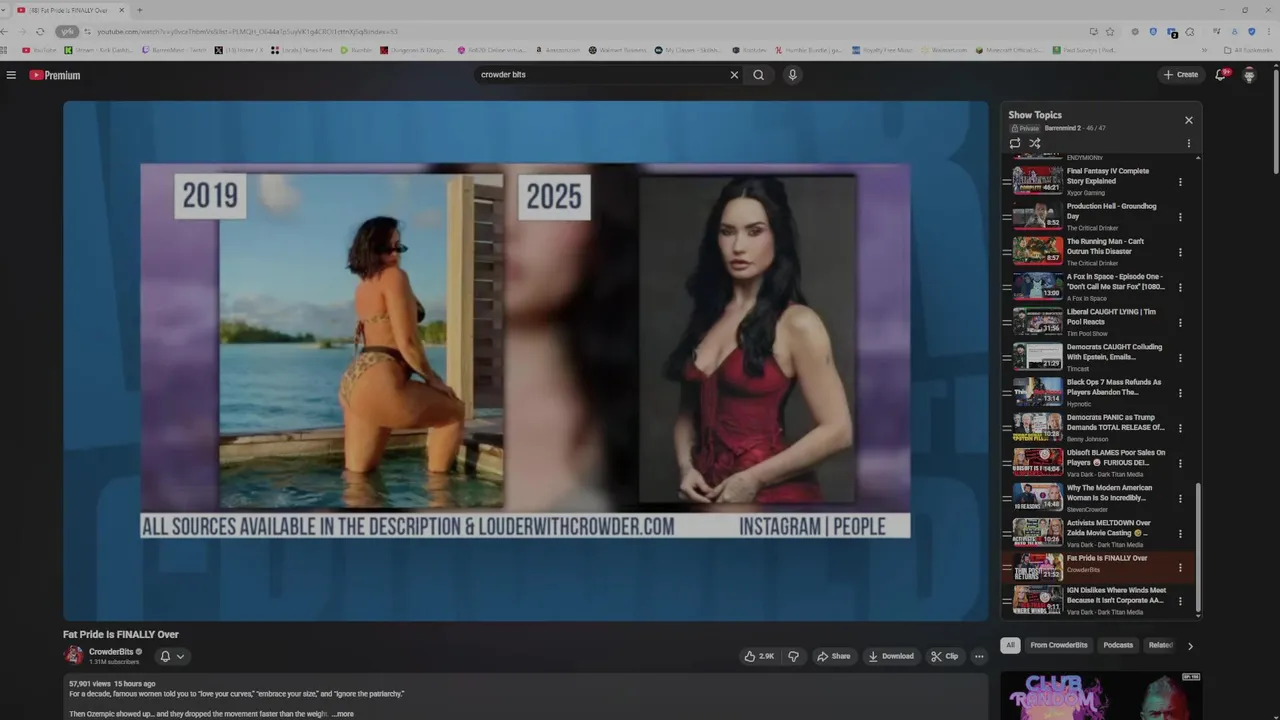
Task: Open options for Production Hell - Groundhog Day
Action: click(x=1180, y=217)
